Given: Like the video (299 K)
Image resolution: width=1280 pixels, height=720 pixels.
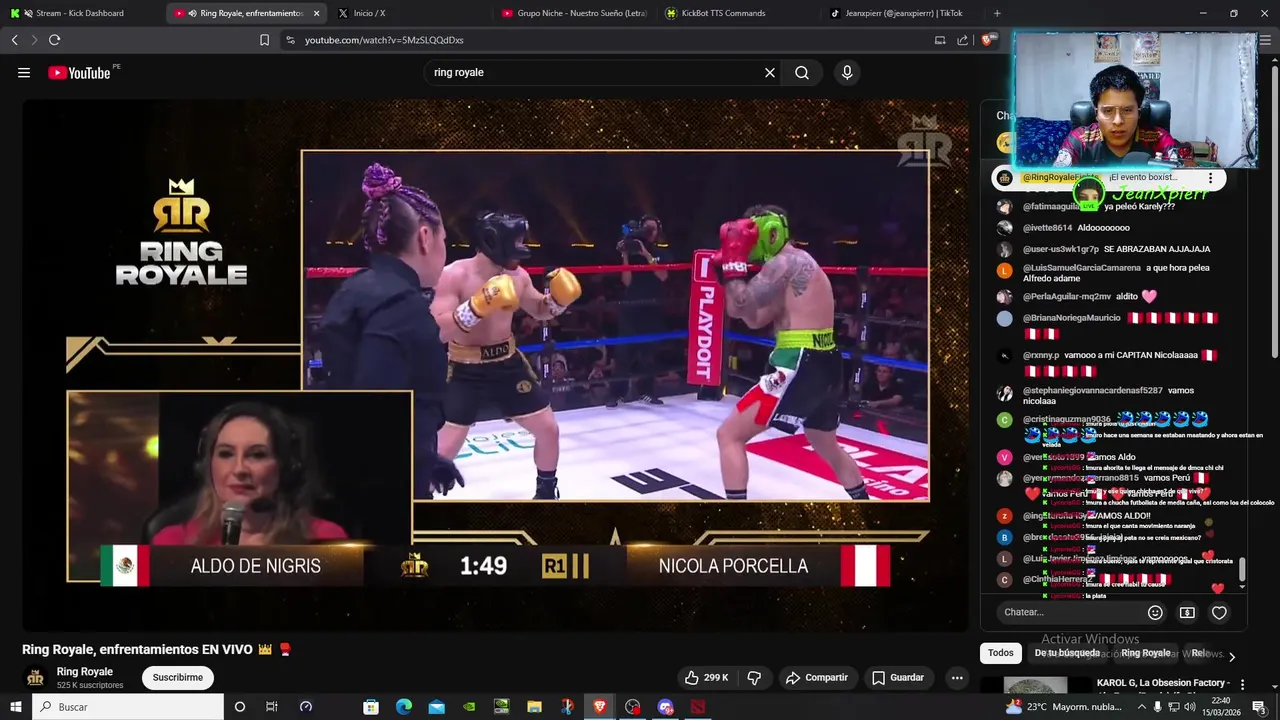Looking at the screenshot, I should (x=706, y=677).
